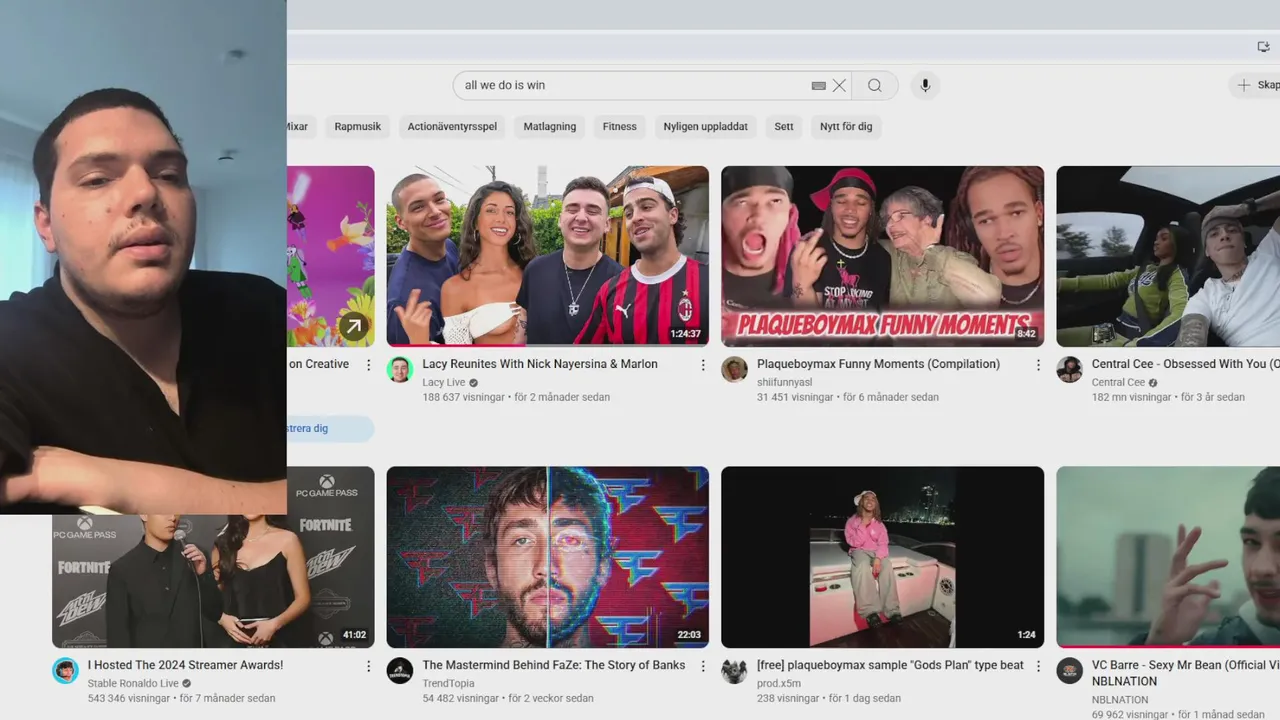Play Plaqueboymax Funny Moments thumbnail
The height and width of the screenshot is (720, 1280).
[882, 256]
